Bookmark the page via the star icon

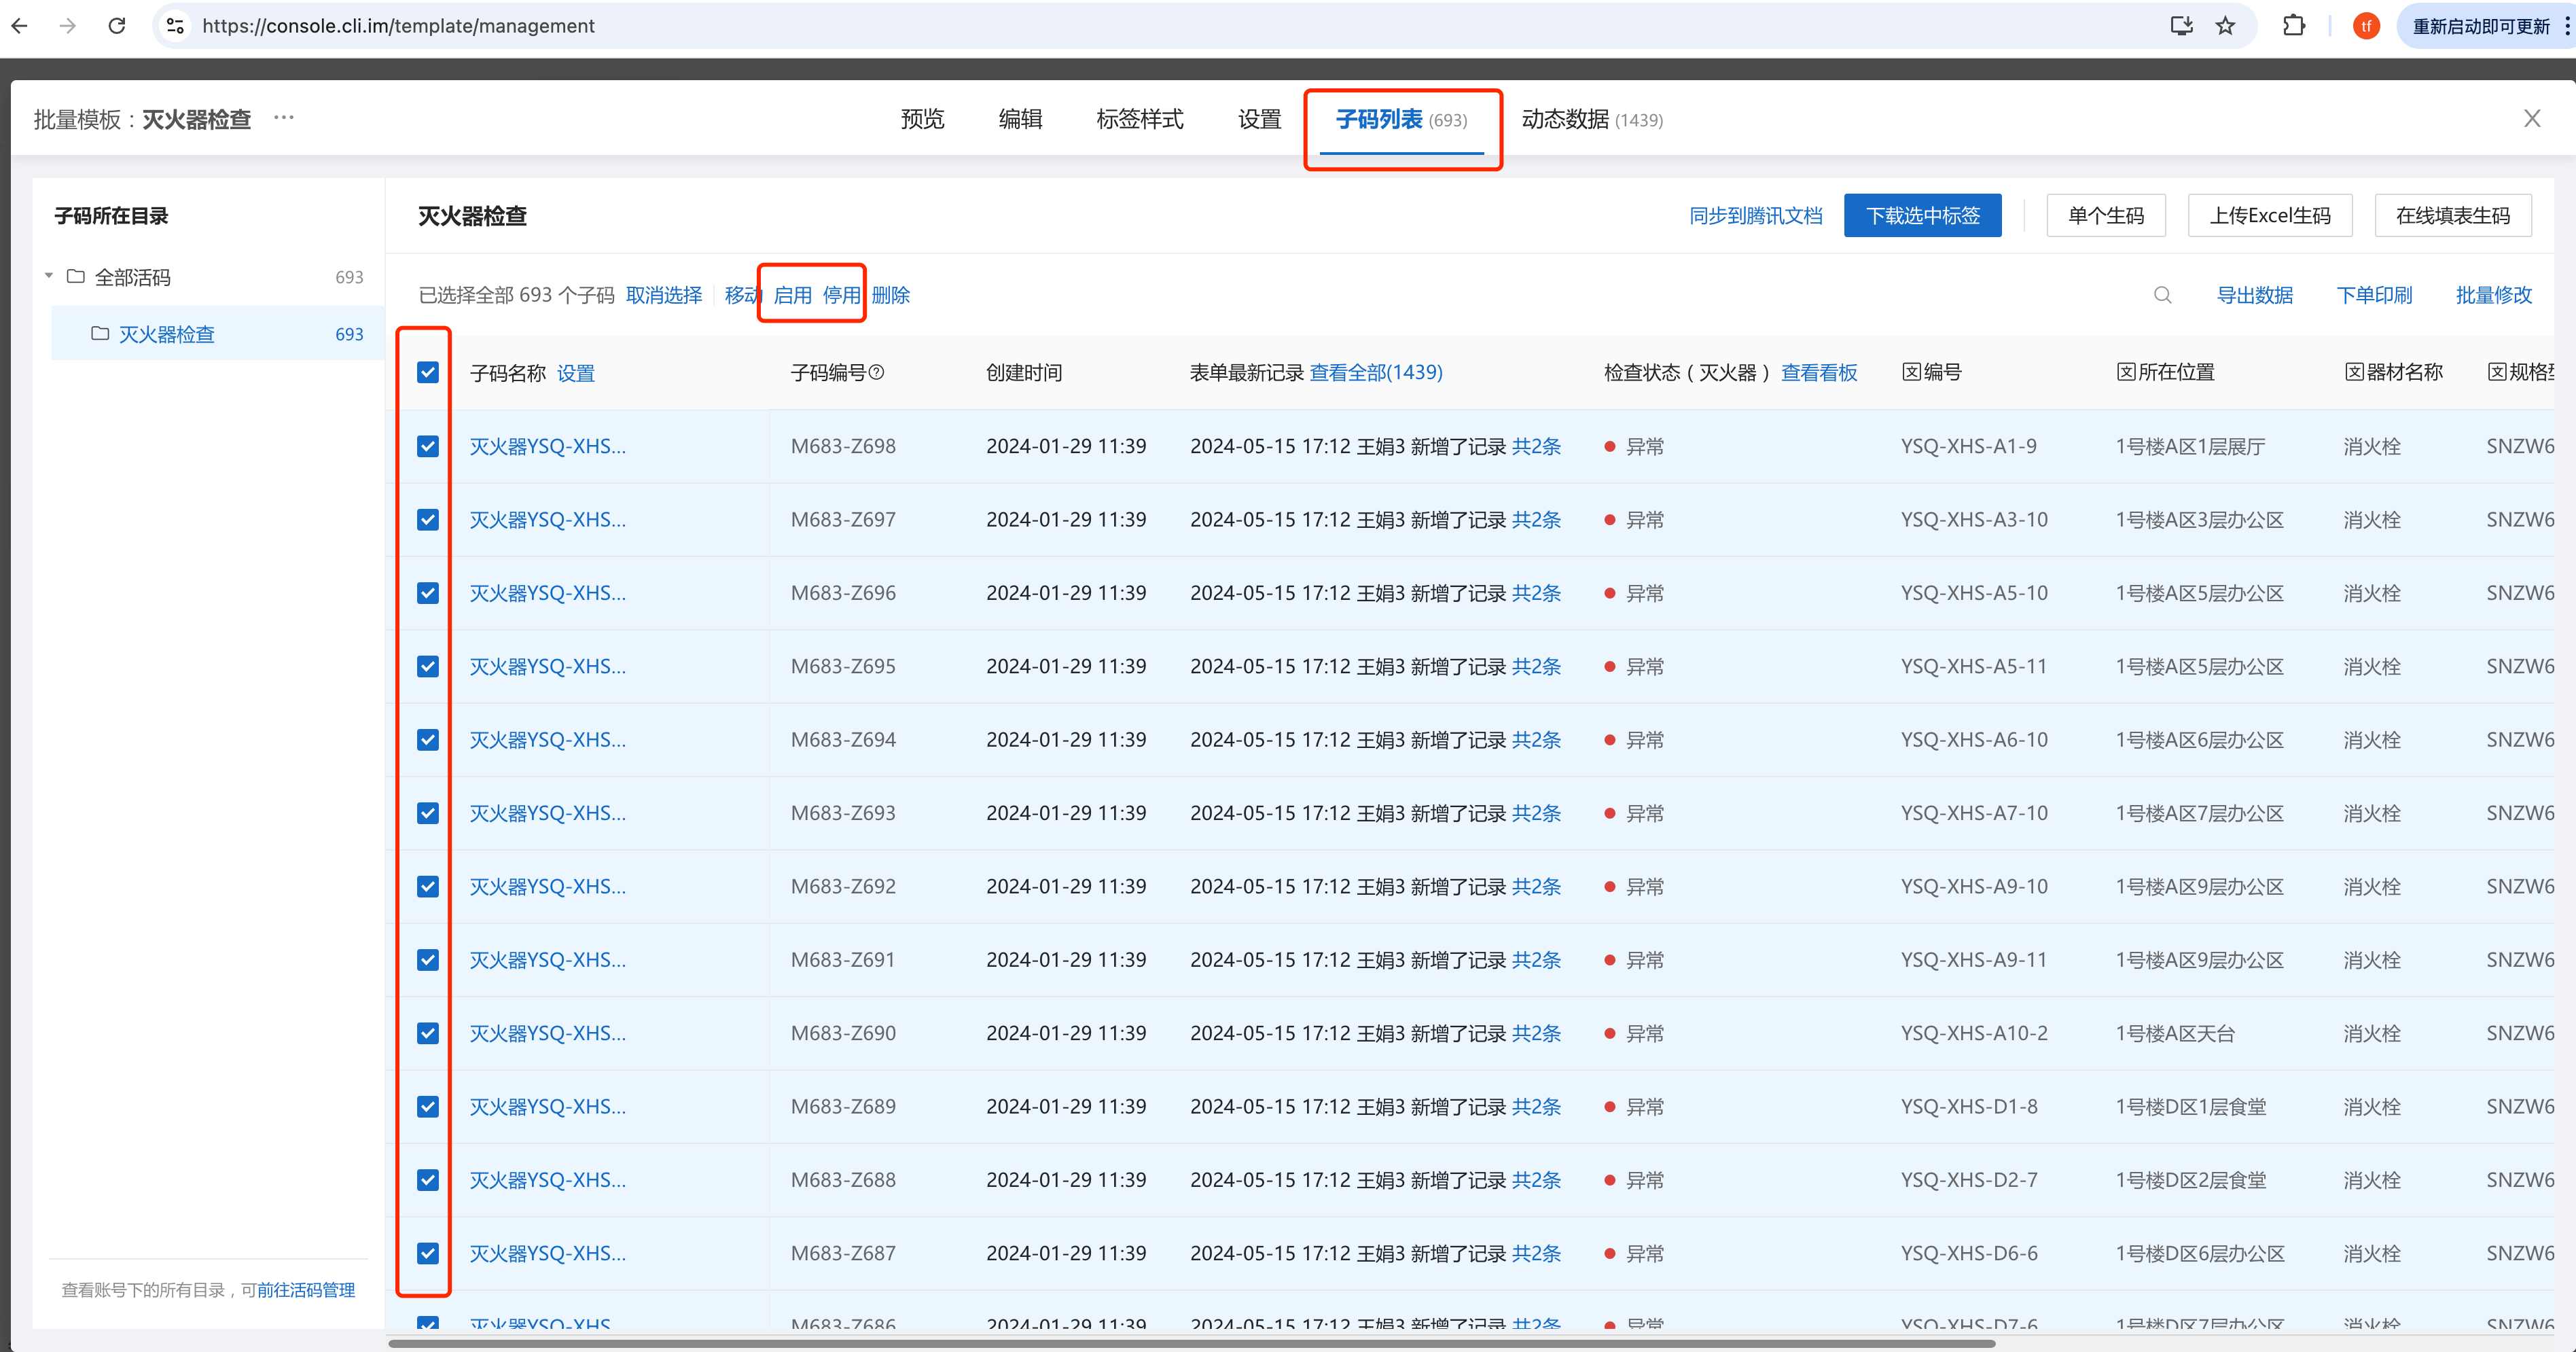pos(2227,26)
